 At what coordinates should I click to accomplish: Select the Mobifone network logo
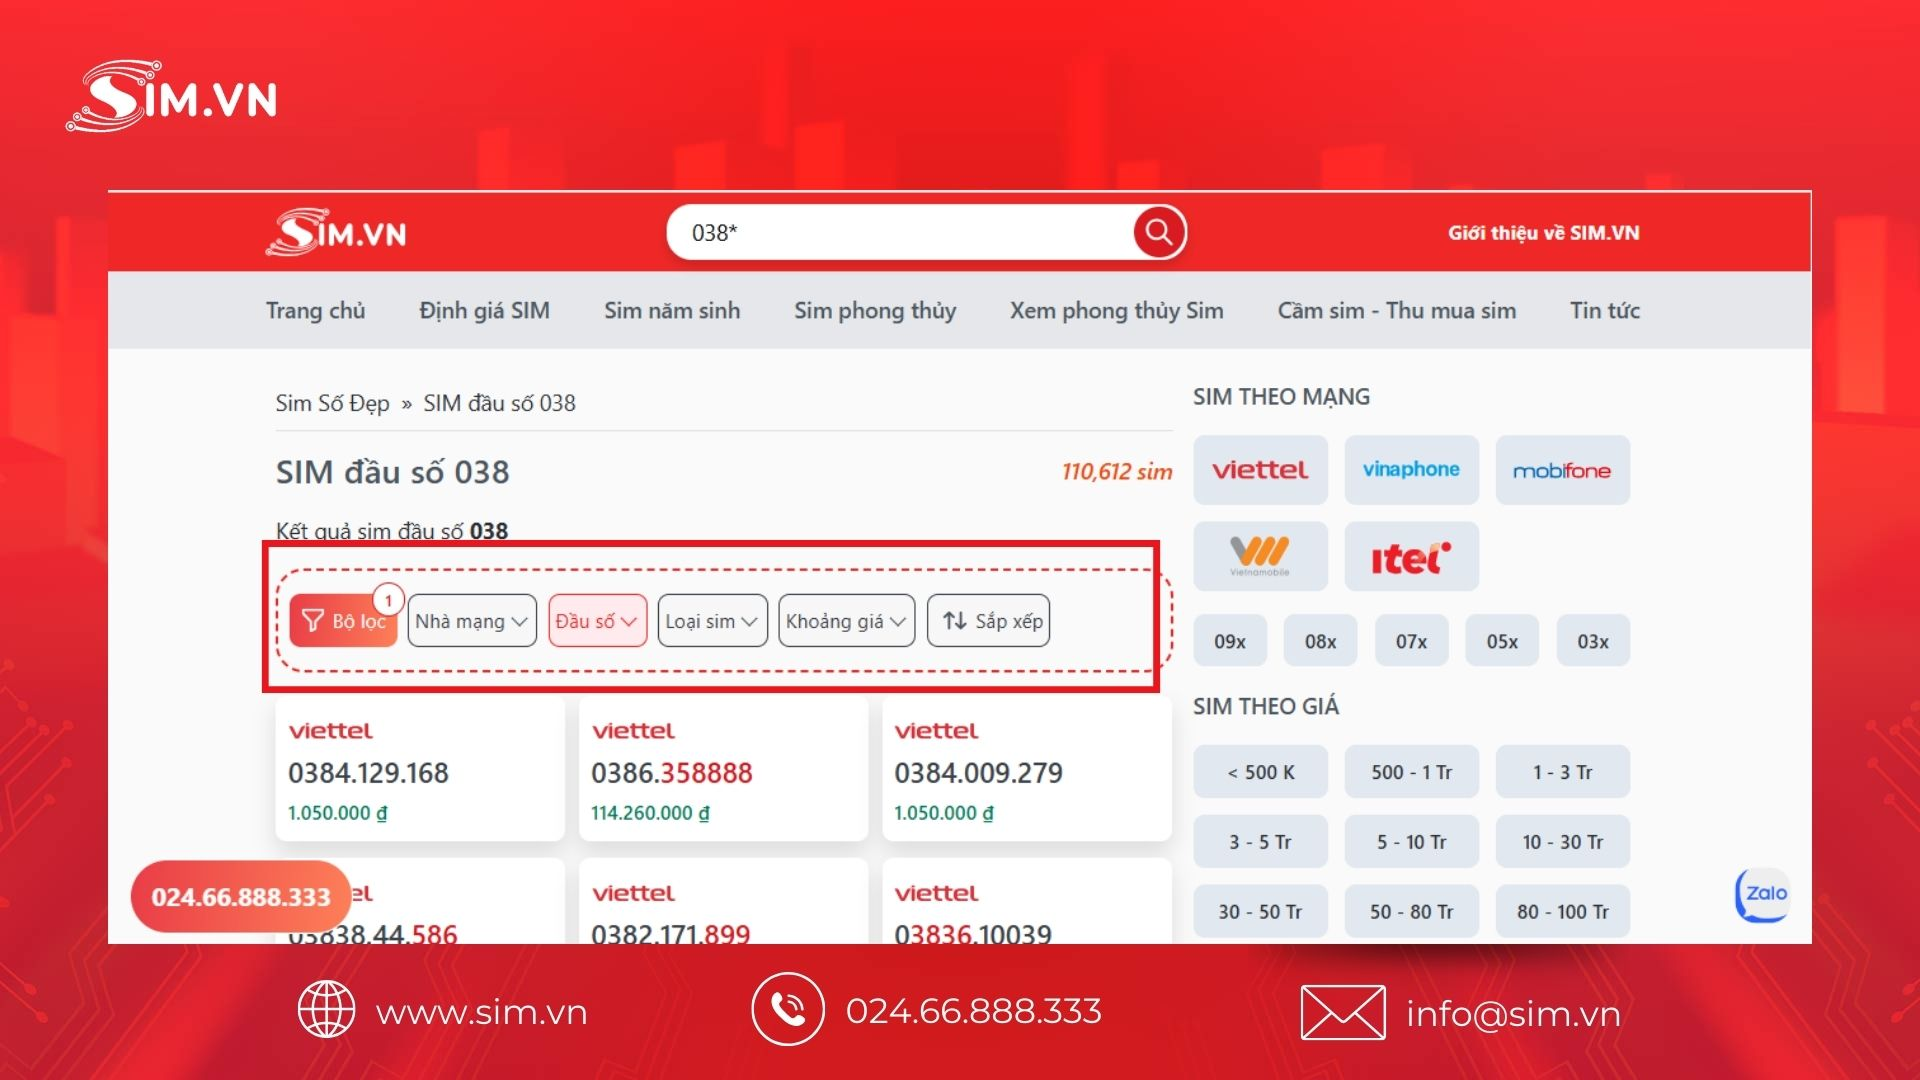coord(1562,470)
